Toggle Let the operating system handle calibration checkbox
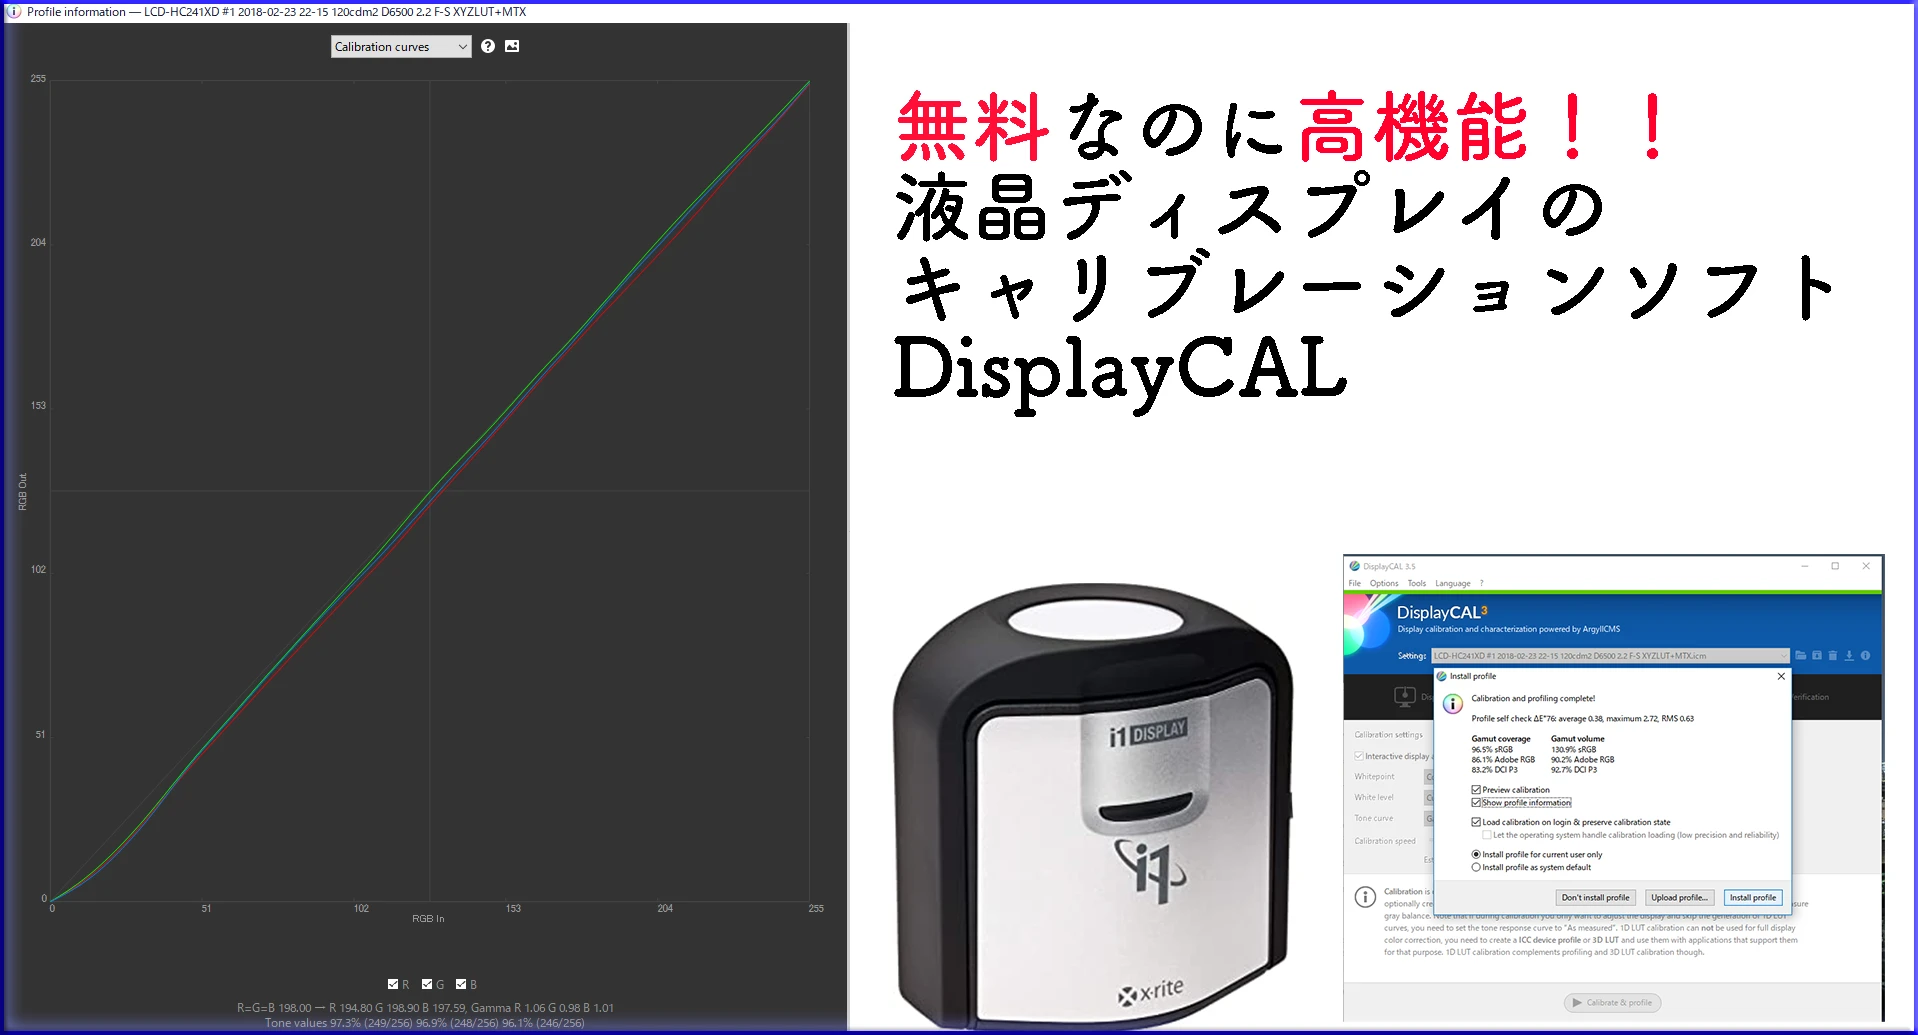The width and height of the screenshot is (1918, 1035). [1487, 835]
